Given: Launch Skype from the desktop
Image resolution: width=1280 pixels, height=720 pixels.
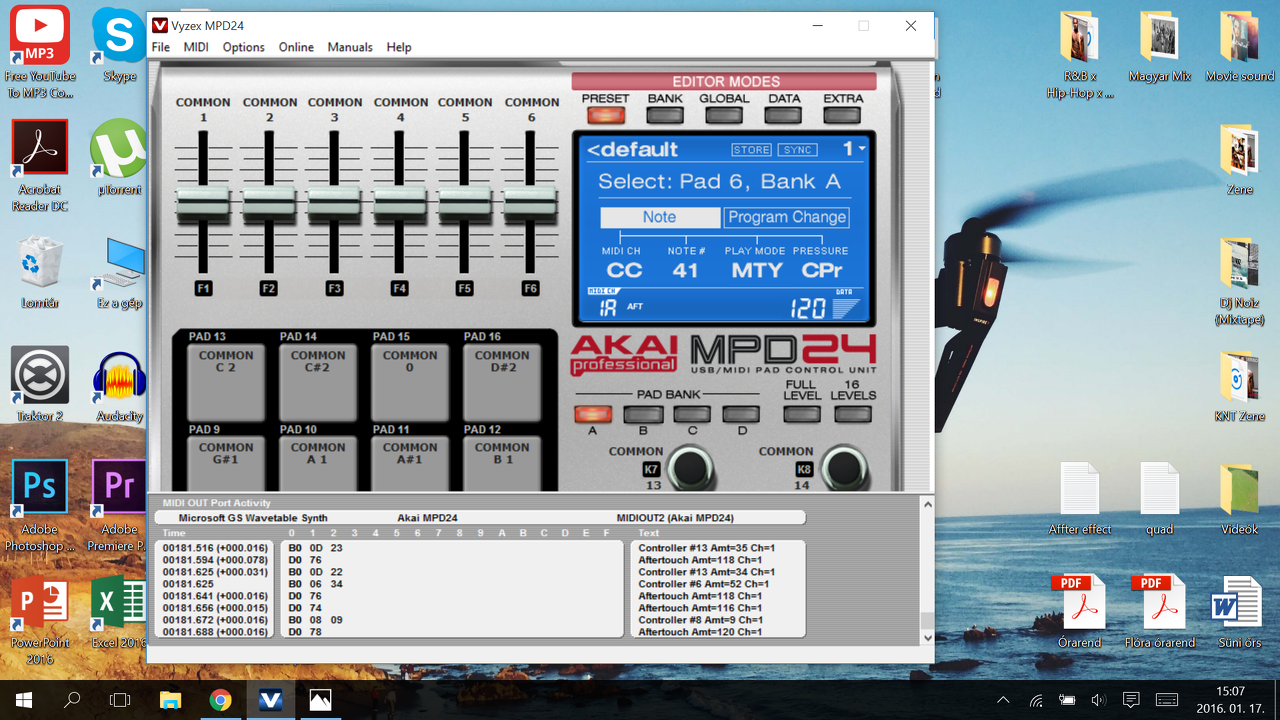Looking at the screenshot, I should (119, 47).
